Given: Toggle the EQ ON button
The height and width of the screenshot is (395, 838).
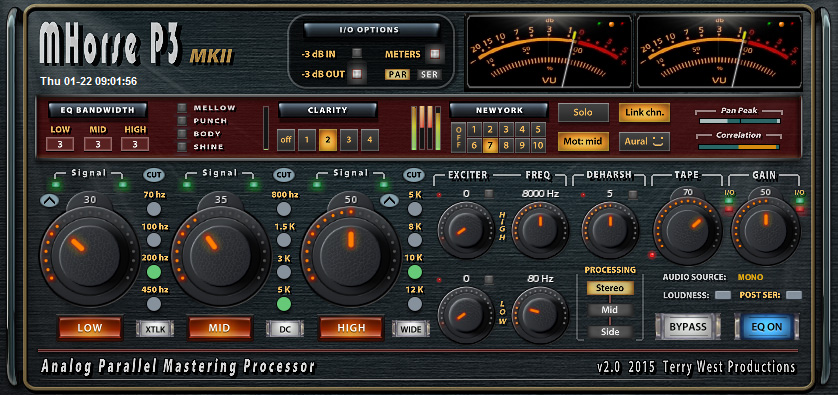Looking at the screenshot, I should pos(766,327).
